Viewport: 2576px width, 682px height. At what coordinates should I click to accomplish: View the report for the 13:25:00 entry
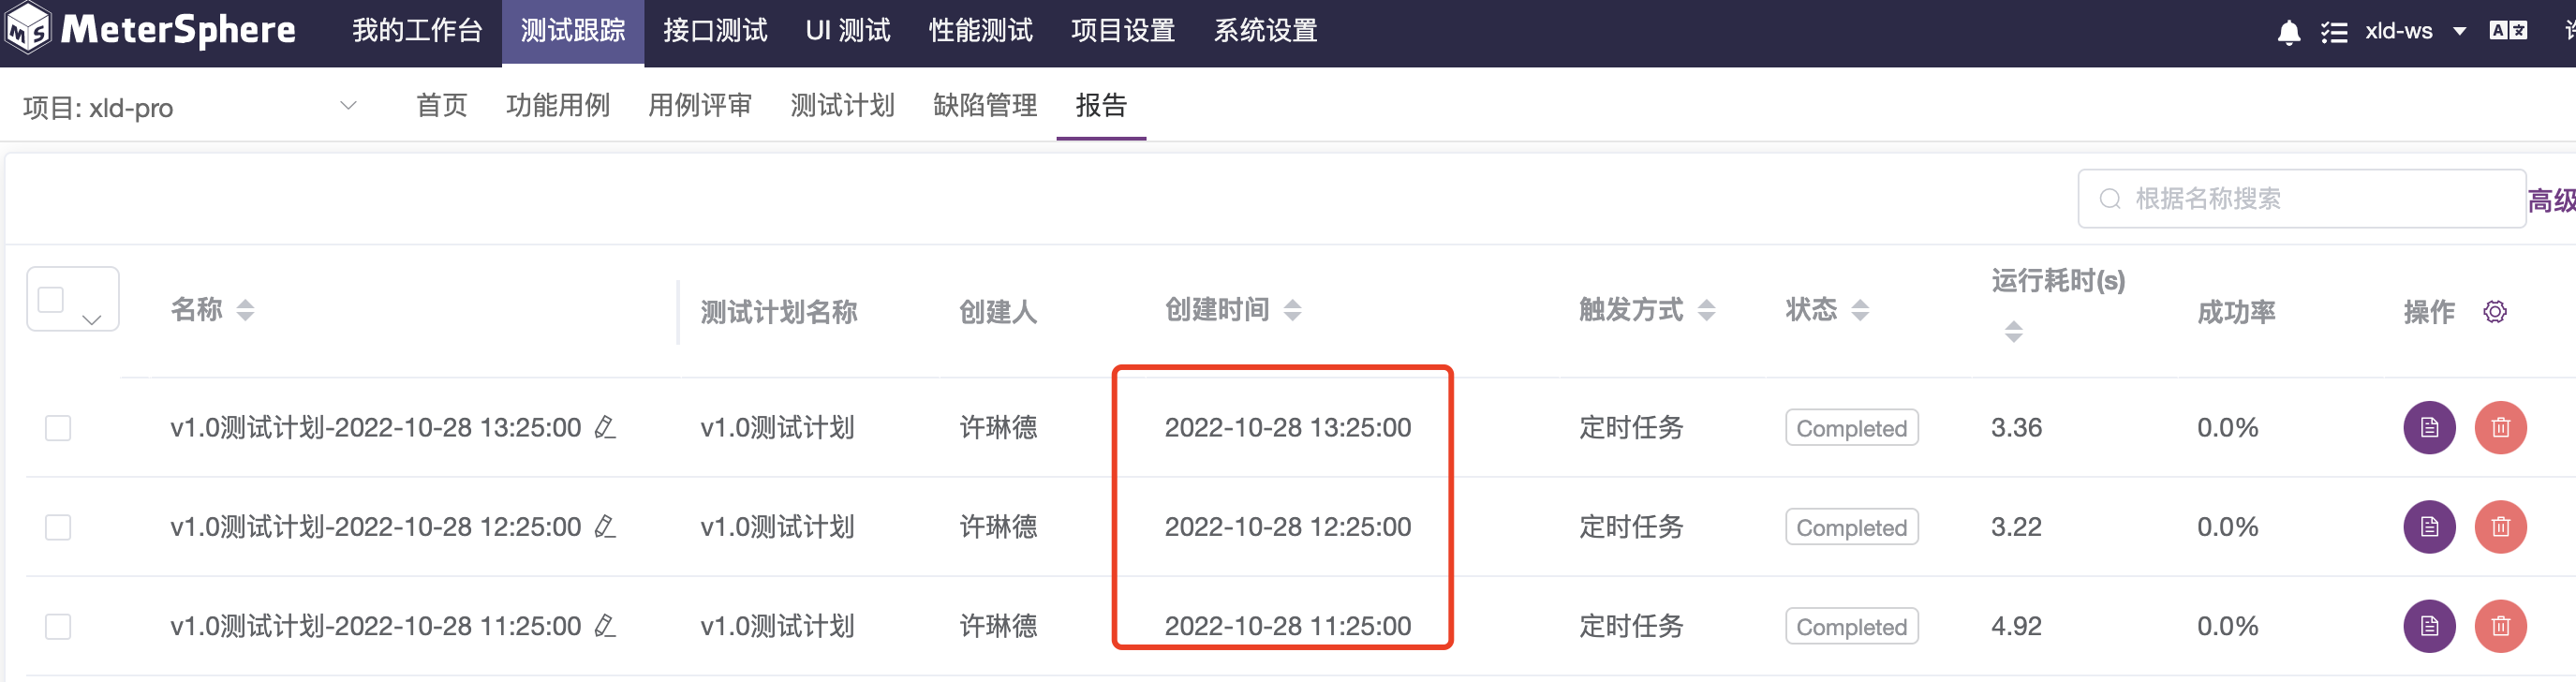tap(2430, 427)
